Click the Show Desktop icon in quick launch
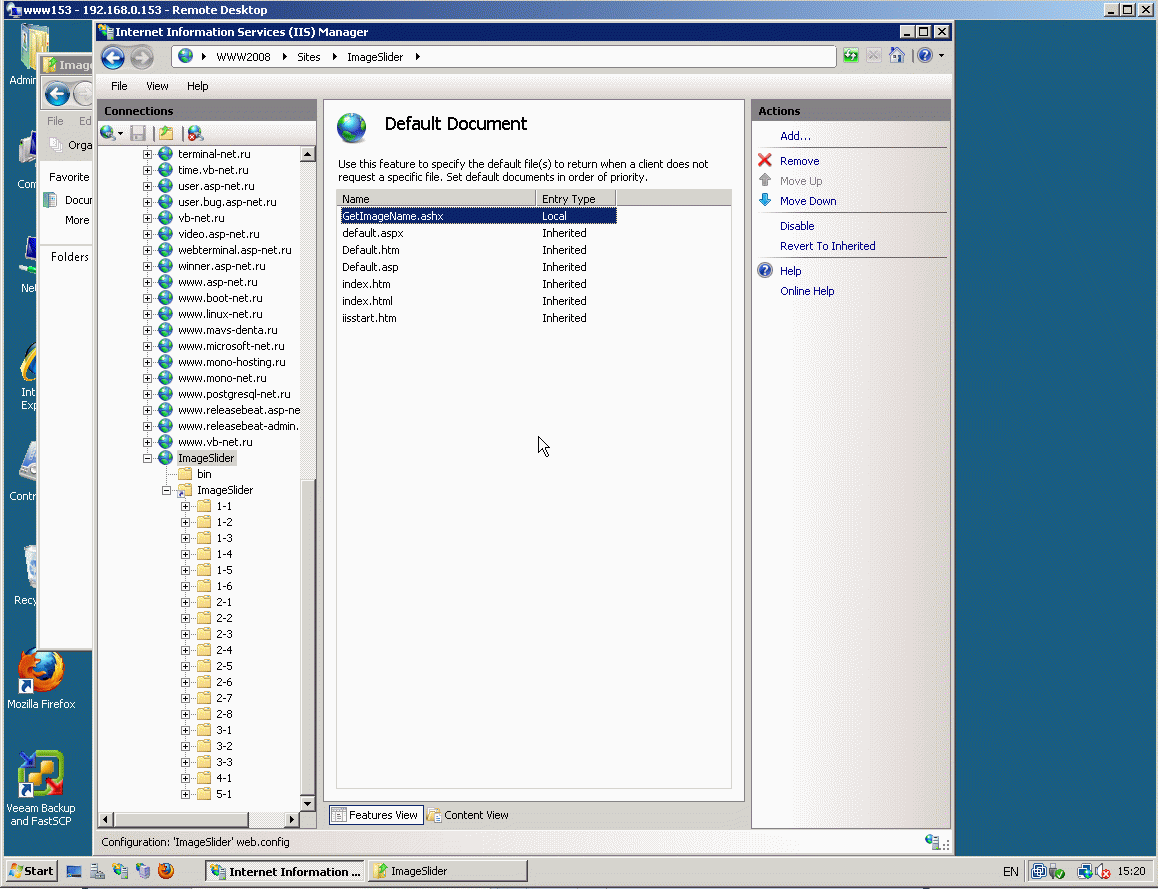The height and width of the screenshot is (889, 1158). pyautogui.click(x=74, y=871)
